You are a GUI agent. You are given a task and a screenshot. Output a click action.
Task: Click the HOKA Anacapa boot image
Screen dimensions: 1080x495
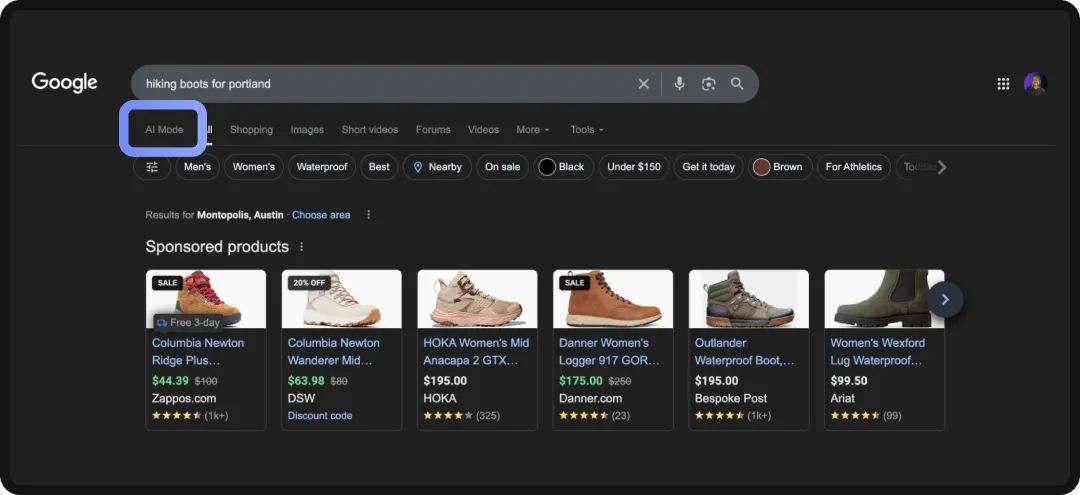(x=477, y=299)
